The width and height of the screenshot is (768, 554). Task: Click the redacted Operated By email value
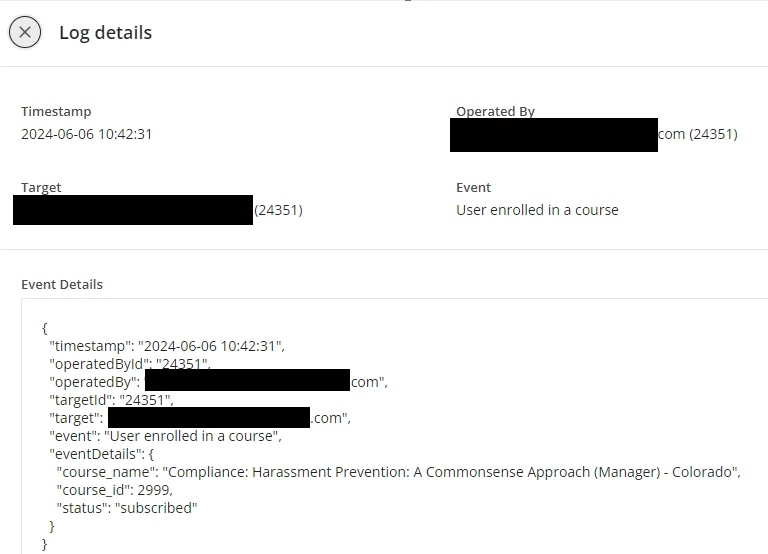555,135
